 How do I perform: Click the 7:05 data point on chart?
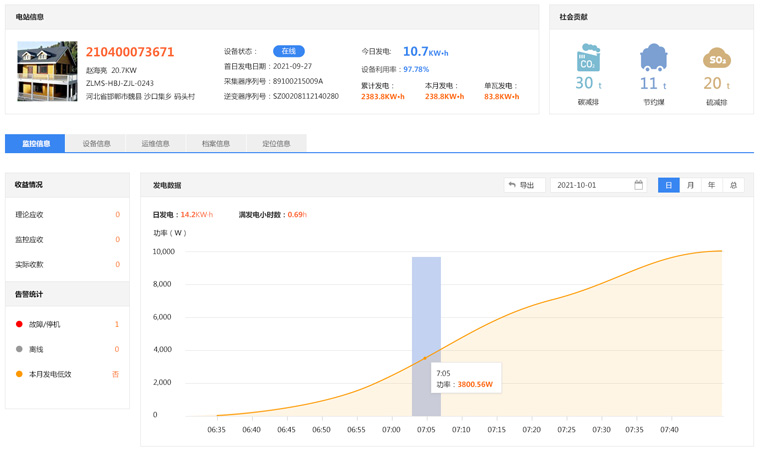click(x=425, y=358)
